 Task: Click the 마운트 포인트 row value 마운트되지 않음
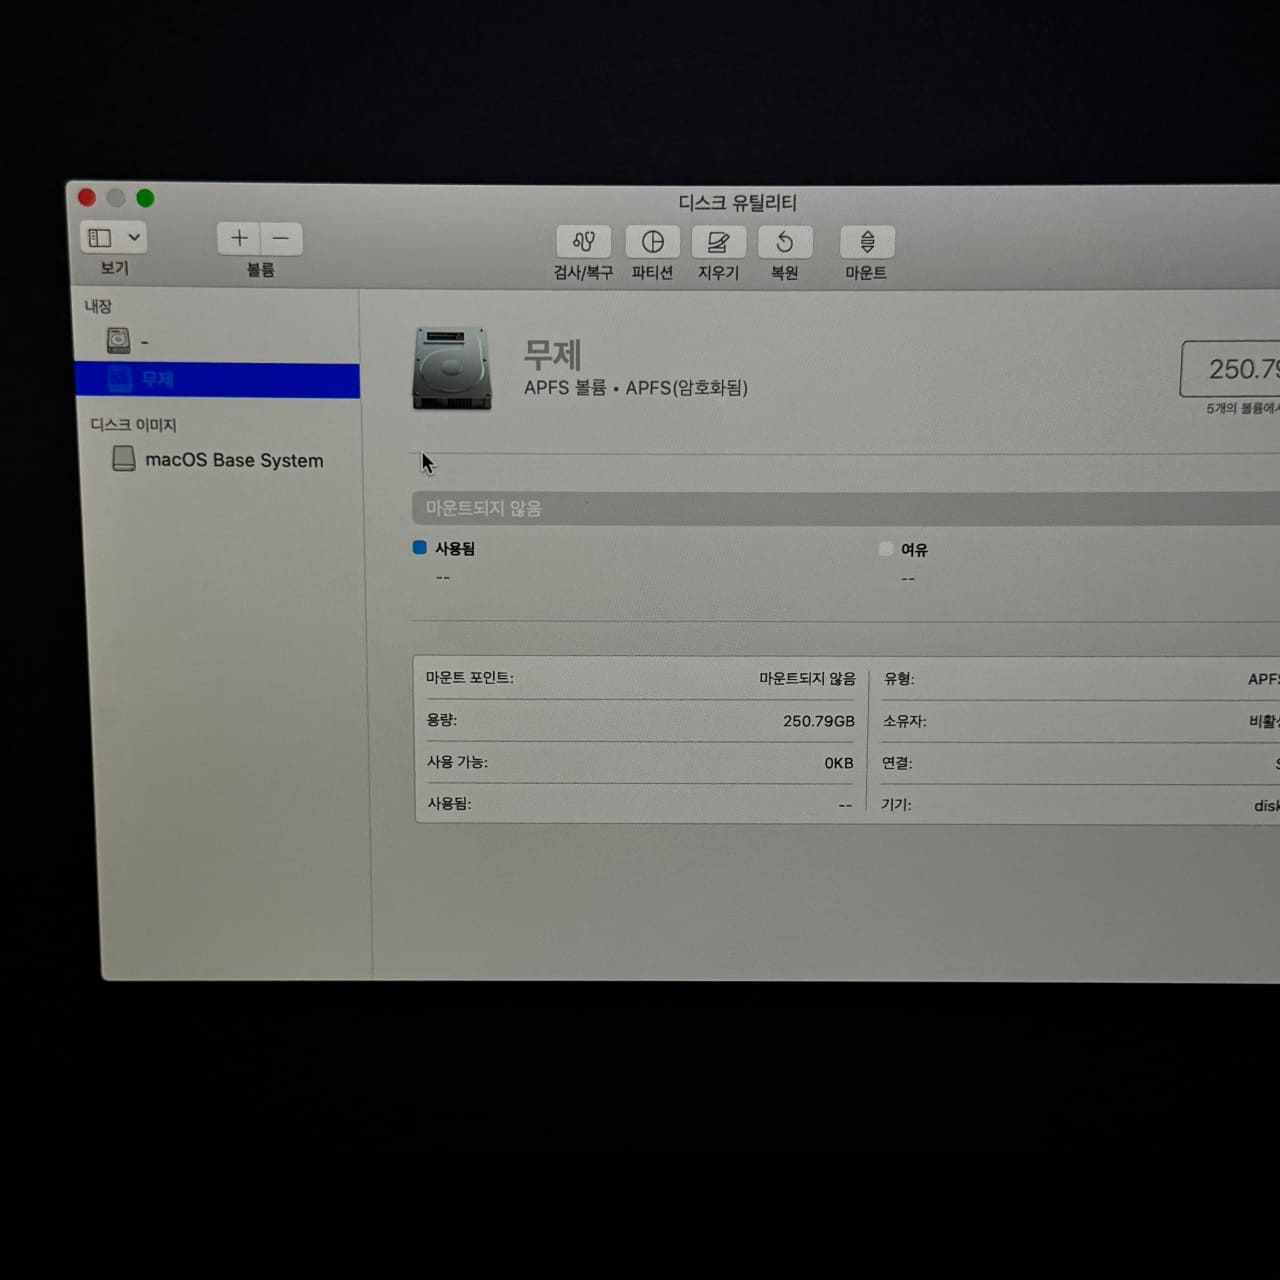point(807,679)
